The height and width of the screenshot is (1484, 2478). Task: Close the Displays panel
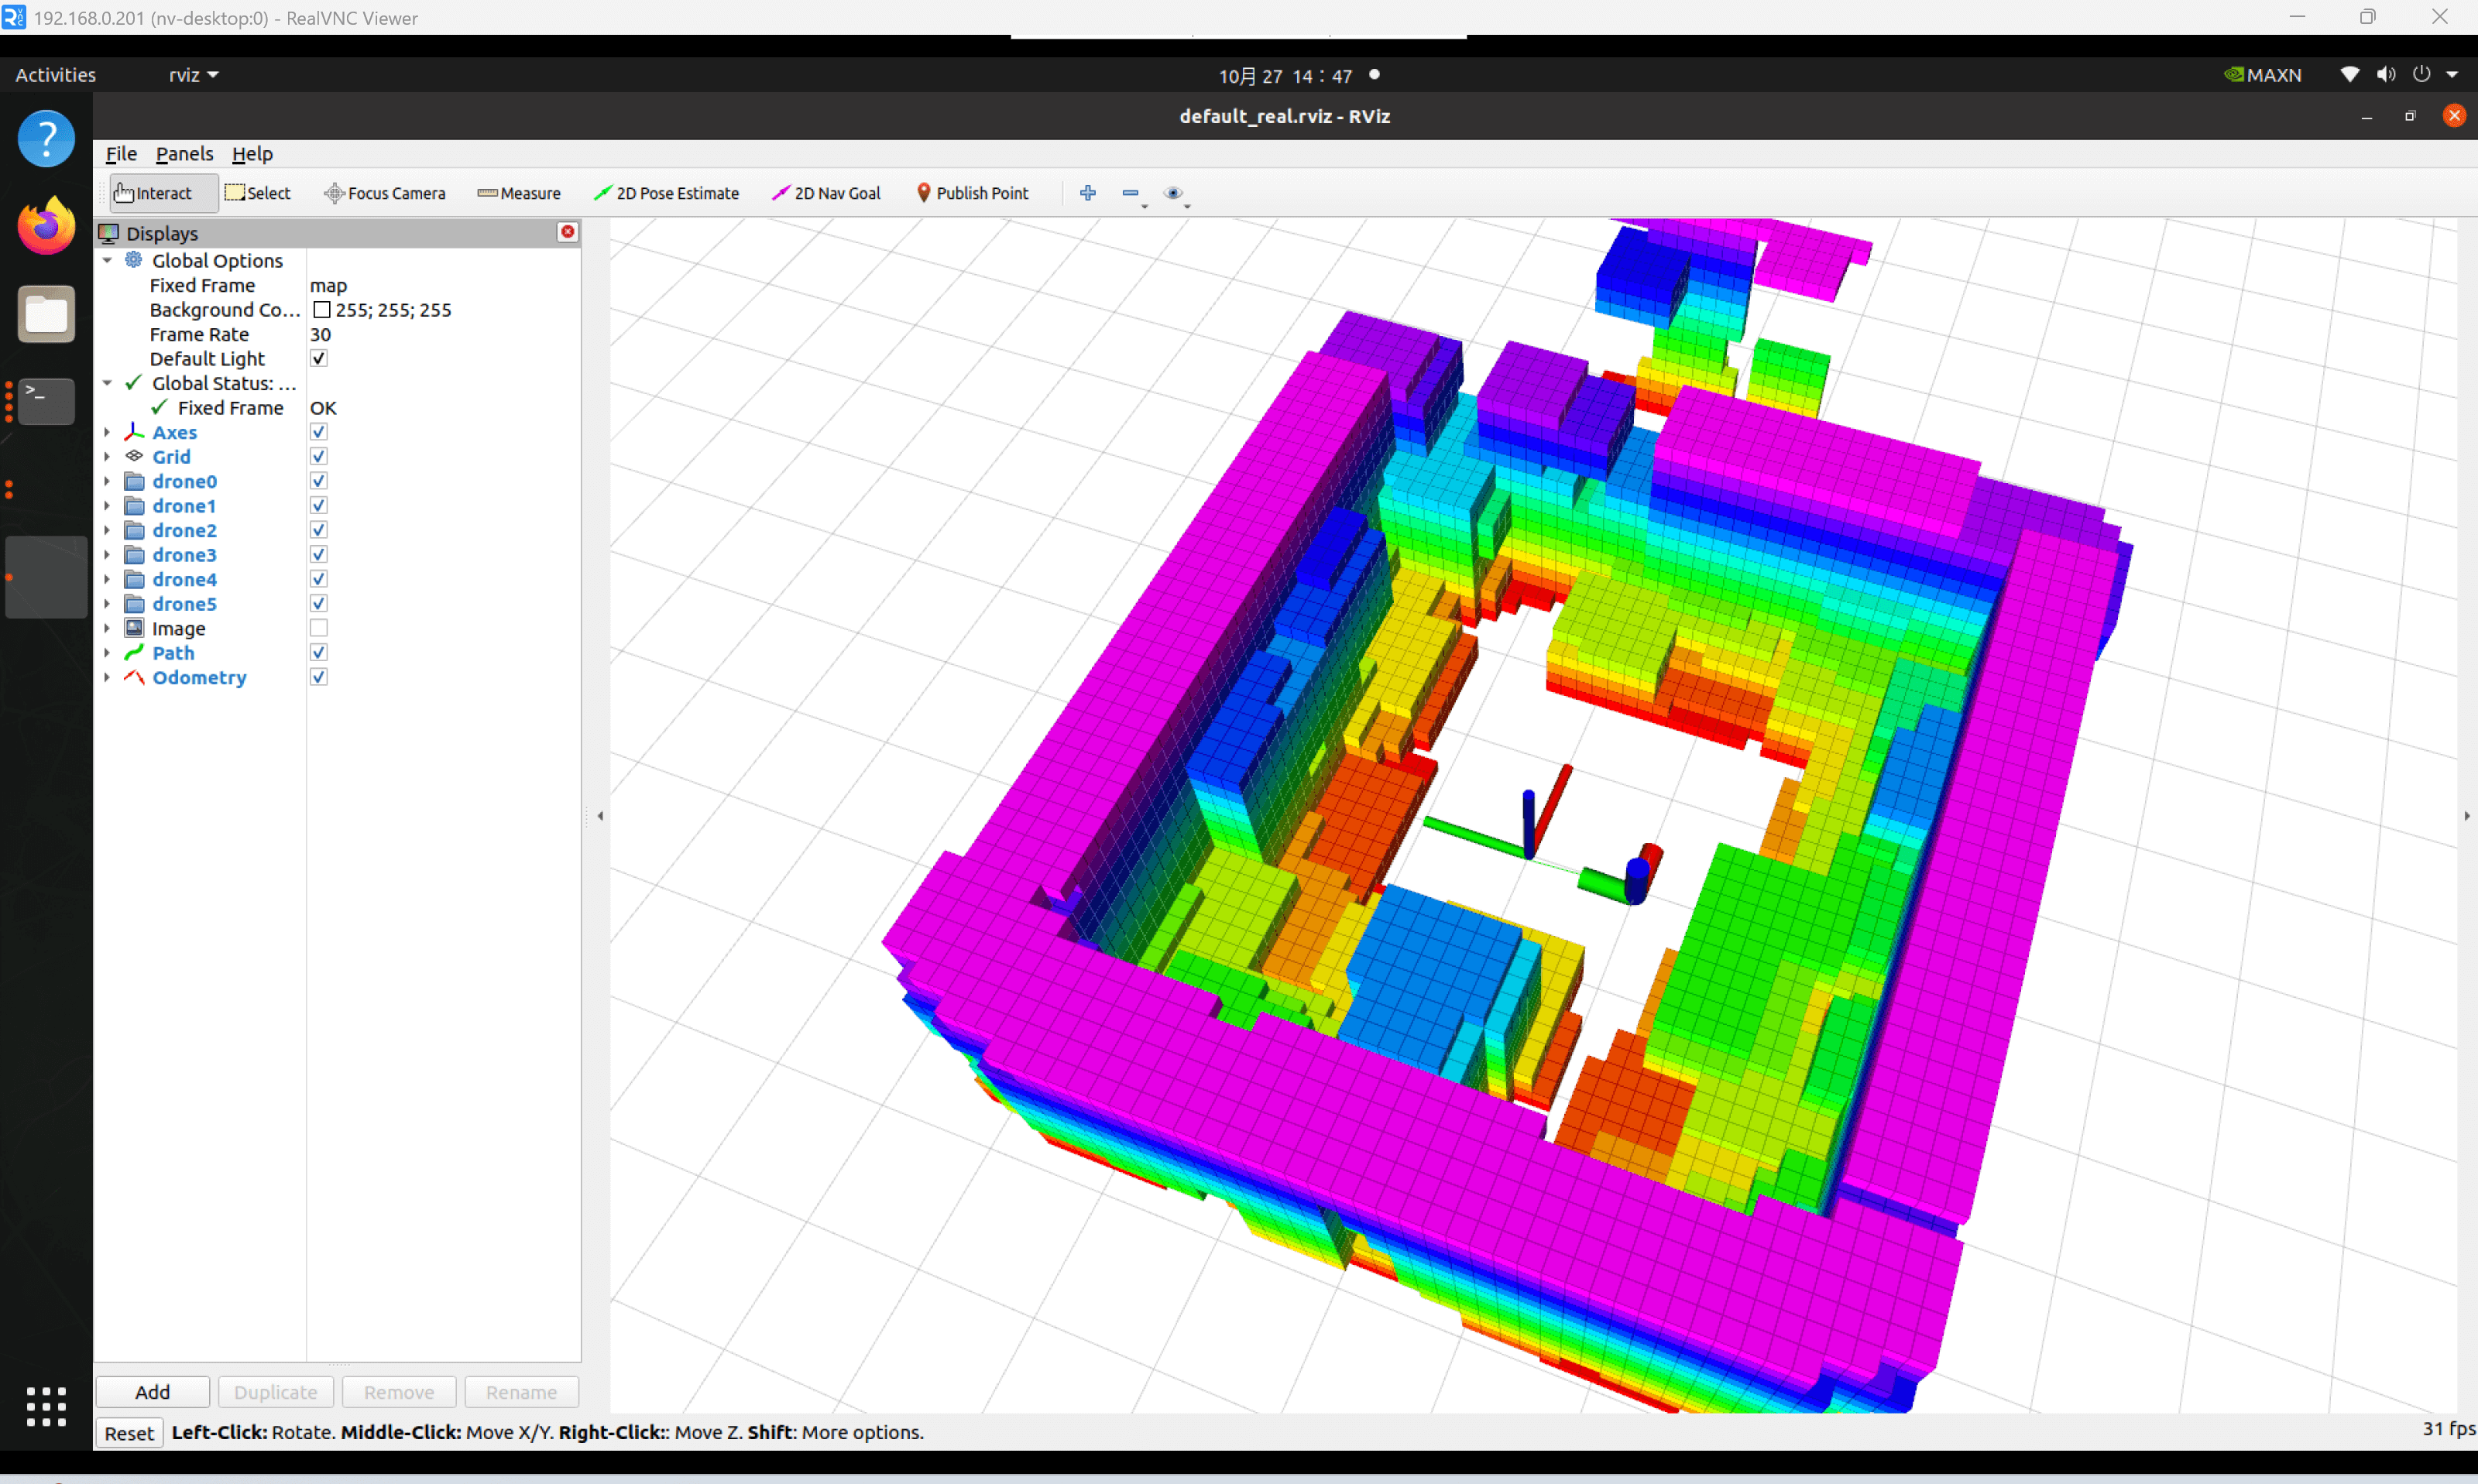(568, 232)
